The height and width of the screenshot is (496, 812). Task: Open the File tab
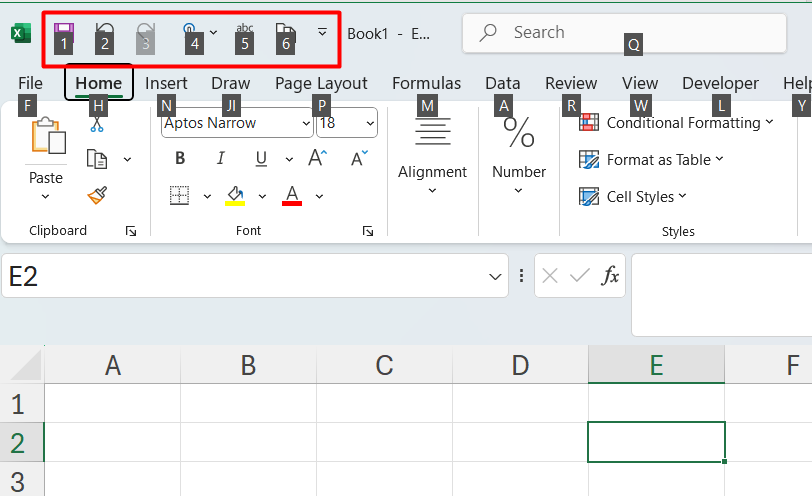pyautogui.click(x=30, y=83)
